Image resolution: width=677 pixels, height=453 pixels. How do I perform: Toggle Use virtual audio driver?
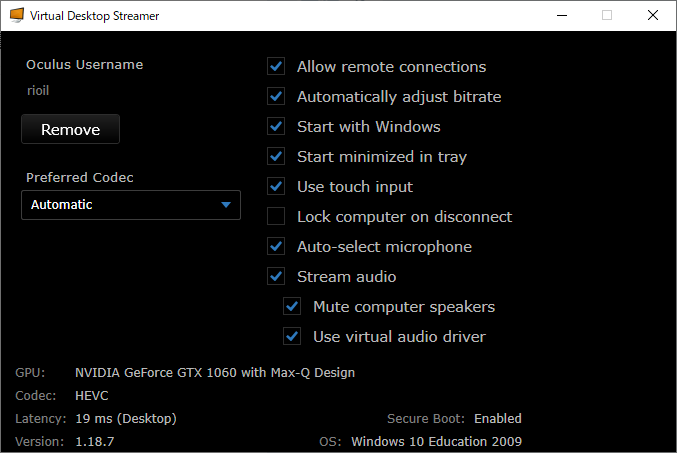pyautogui.click(x=292, y=336)
